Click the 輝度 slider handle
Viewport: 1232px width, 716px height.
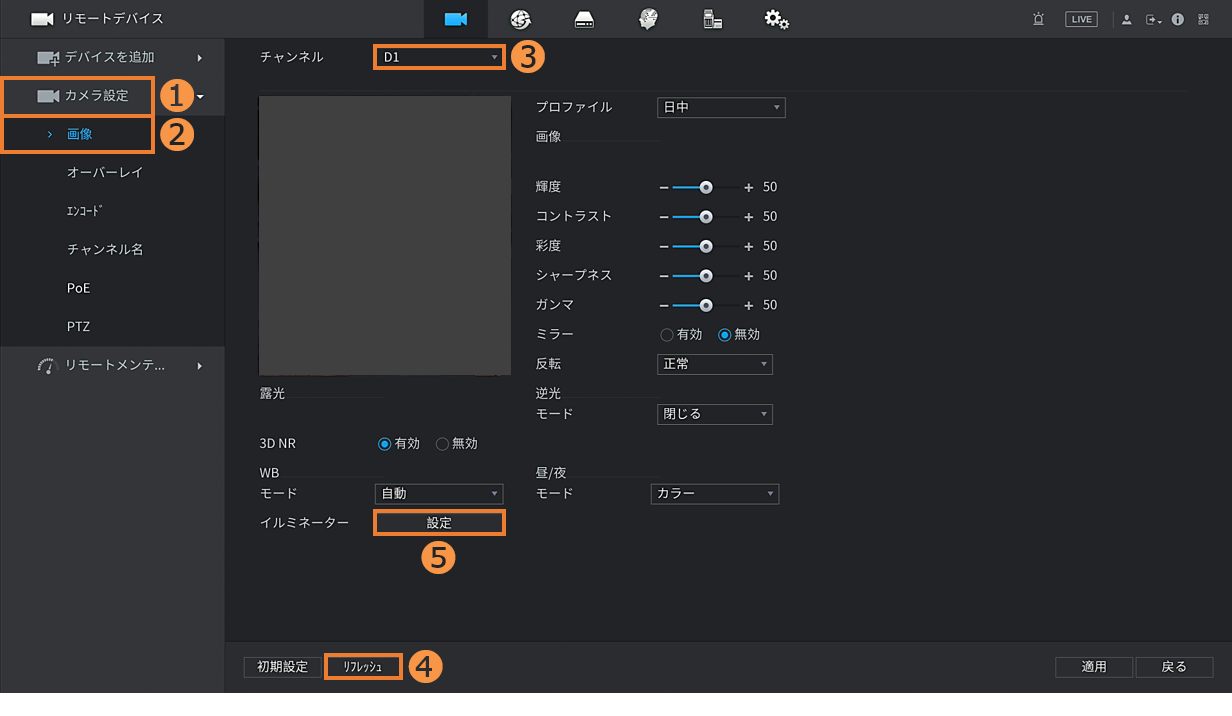click(706, 187)
